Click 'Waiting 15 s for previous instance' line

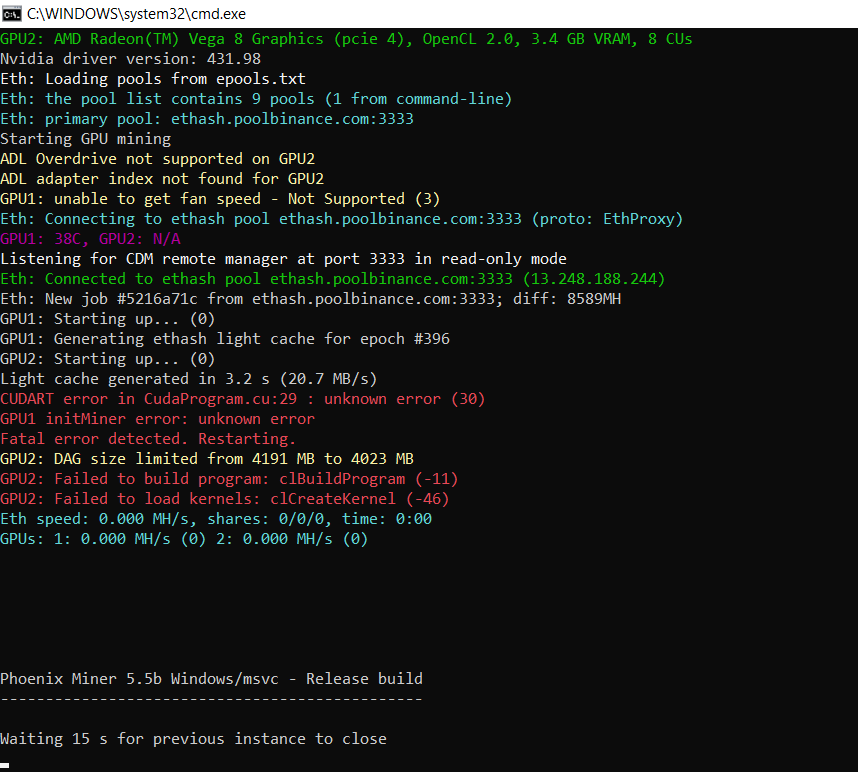193,739
